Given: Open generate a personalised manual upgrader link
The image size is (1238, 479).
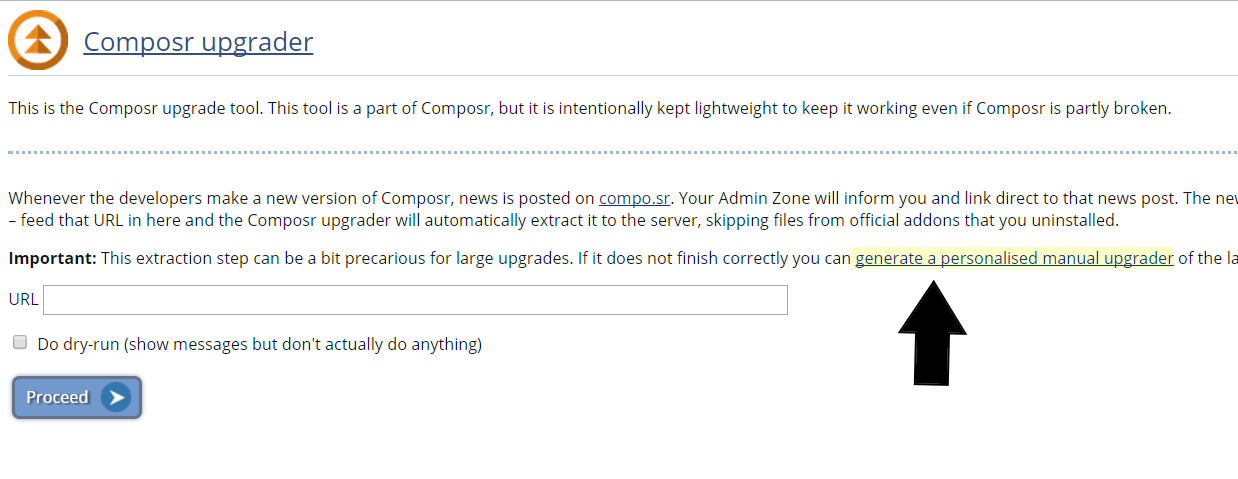Looking at the screenshot, I should [x=1013, y=259].
